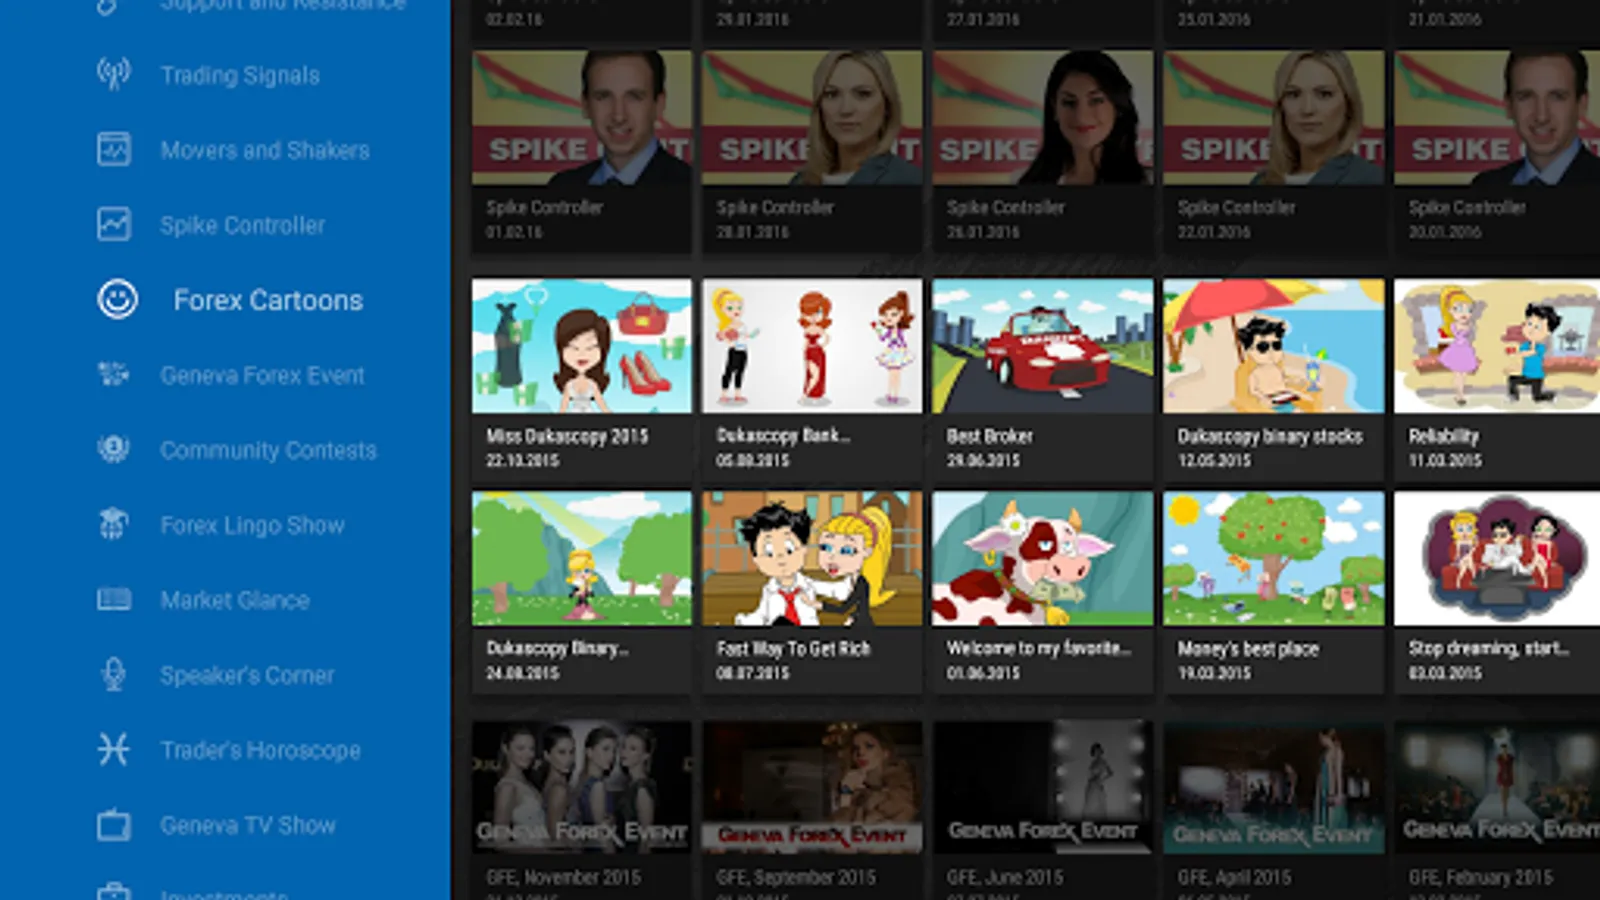
Task: Play the Spike Controller video dated 01.02.16
Action: pyautogui.click(x=581, y=118)
